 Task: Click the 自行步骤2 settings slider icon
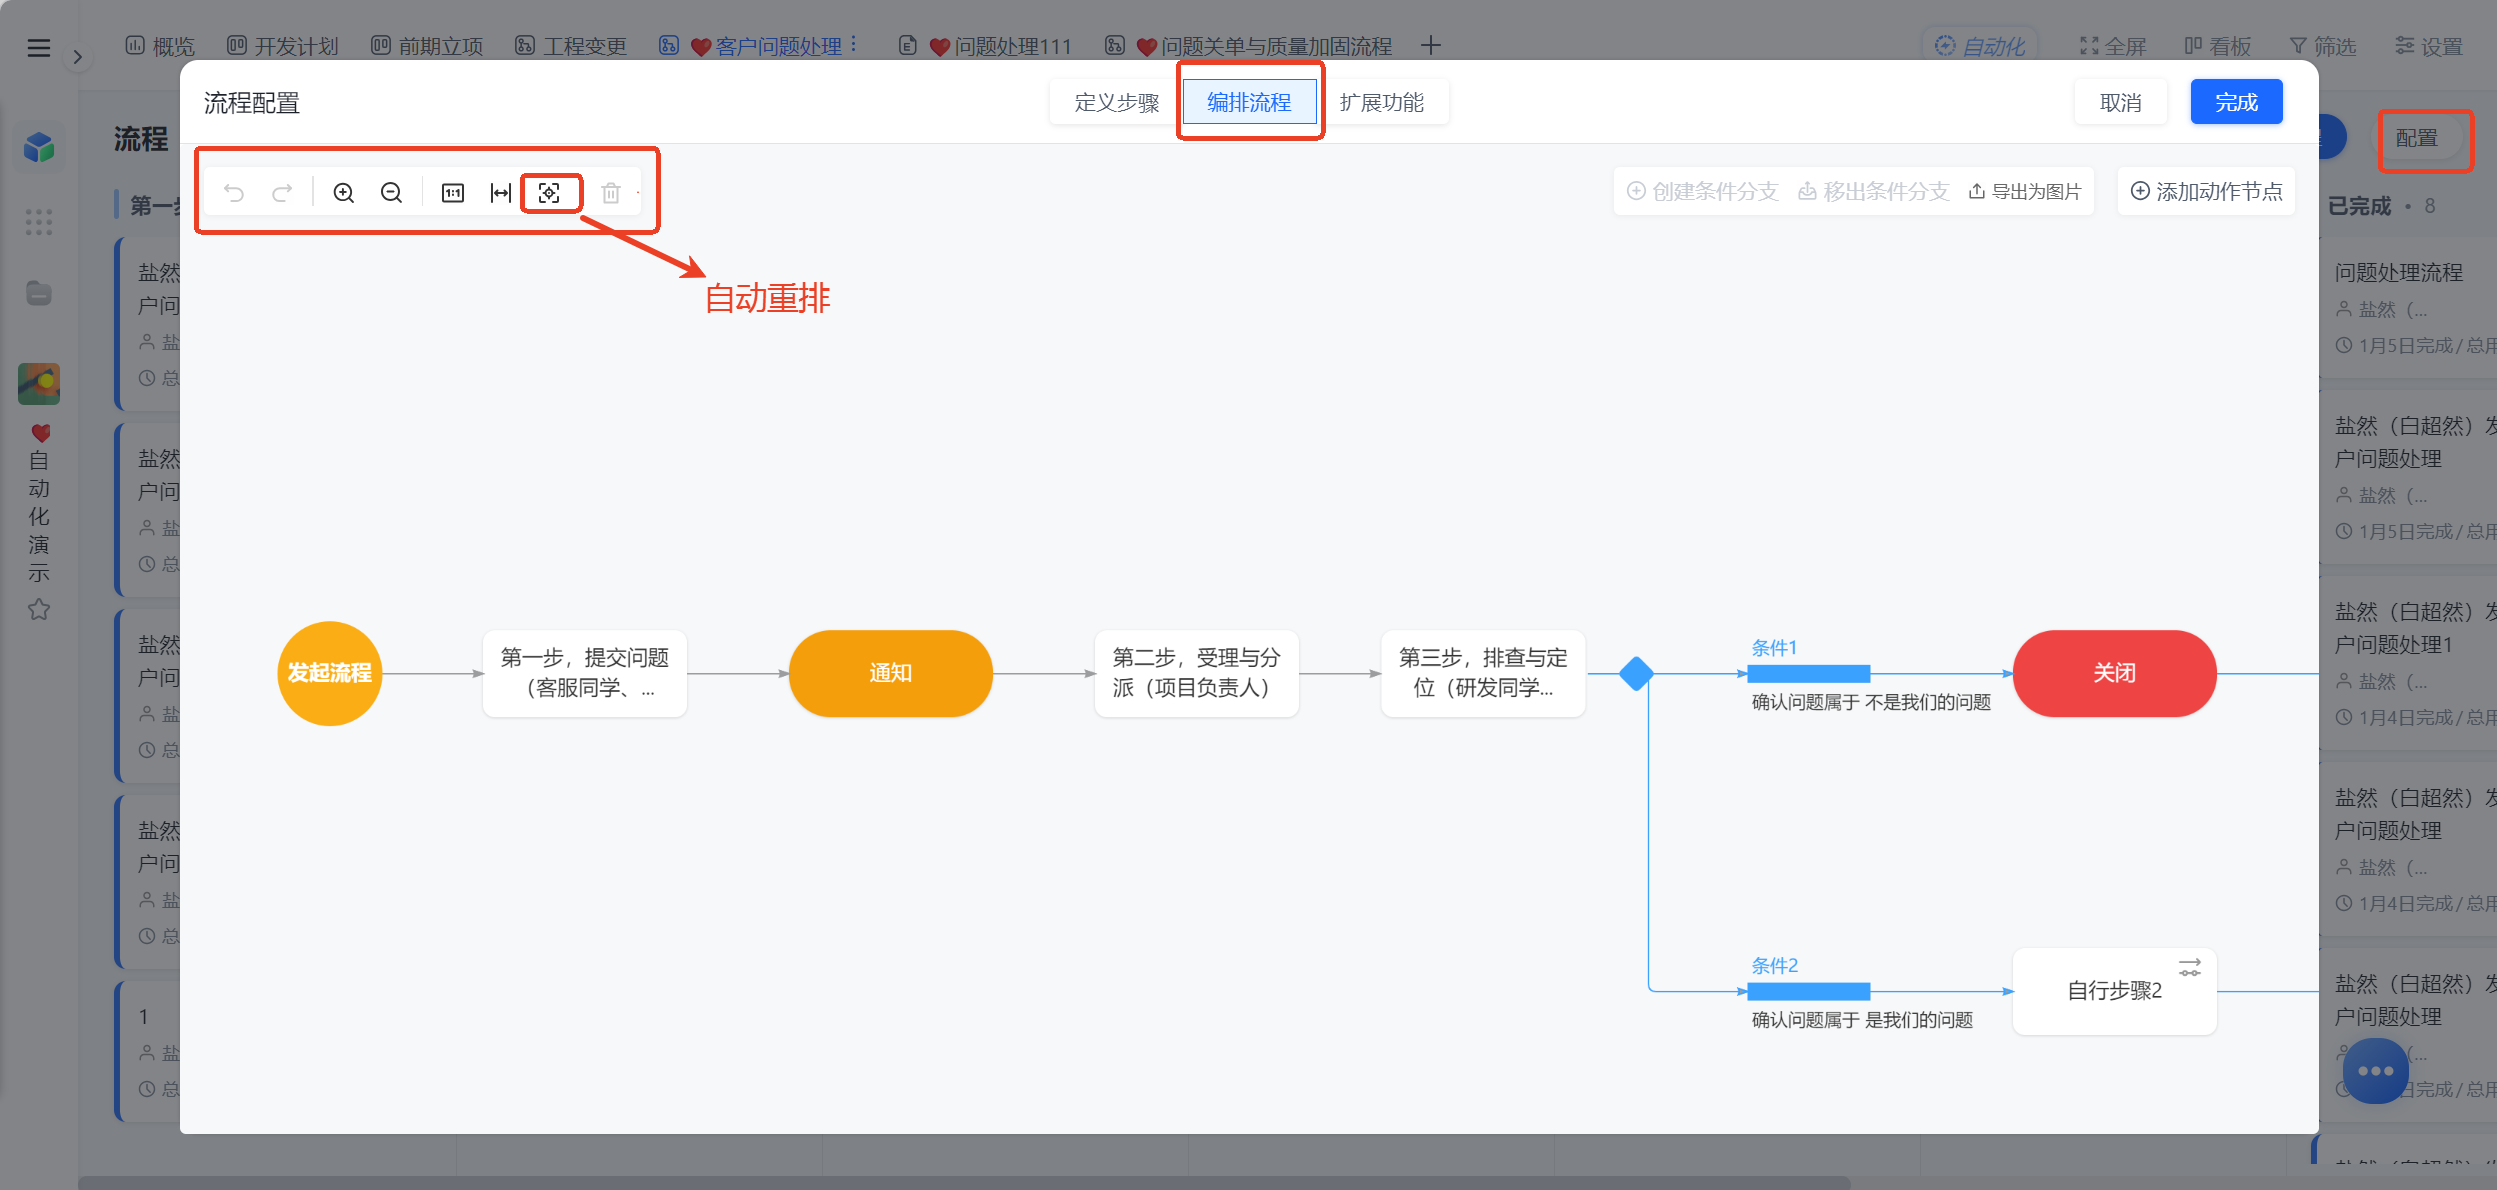click(2190, 967)
